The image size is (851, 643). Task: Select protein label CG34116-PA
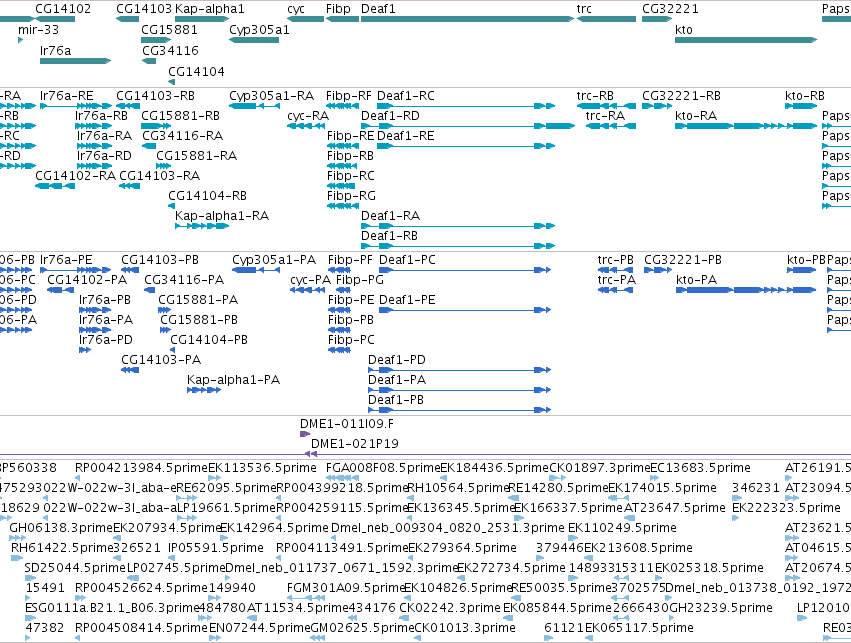point(184,280)
